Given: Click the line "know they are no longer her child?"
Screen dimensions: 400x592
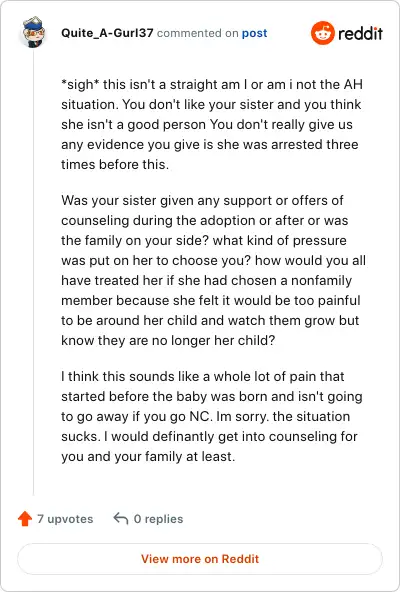Looking at the screenshot, I should (168, 341).
